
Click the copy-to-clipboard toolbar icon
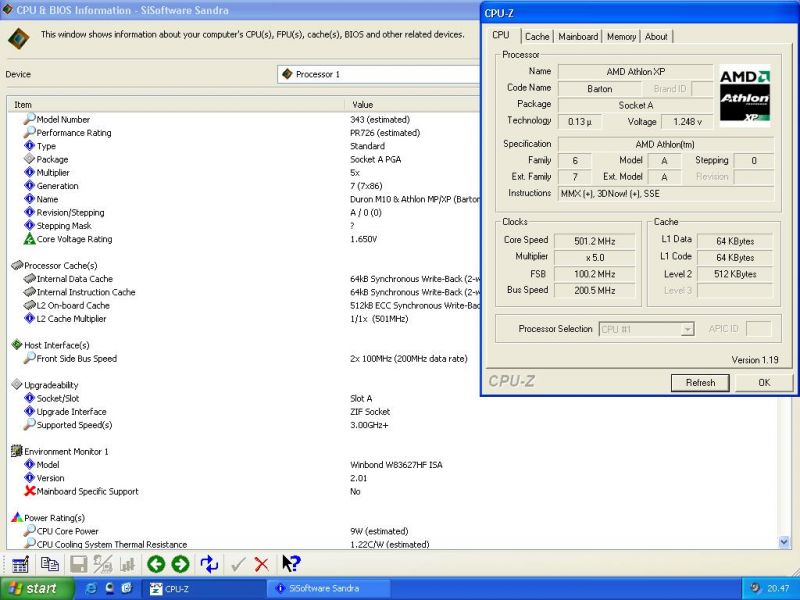click(49, 564)
